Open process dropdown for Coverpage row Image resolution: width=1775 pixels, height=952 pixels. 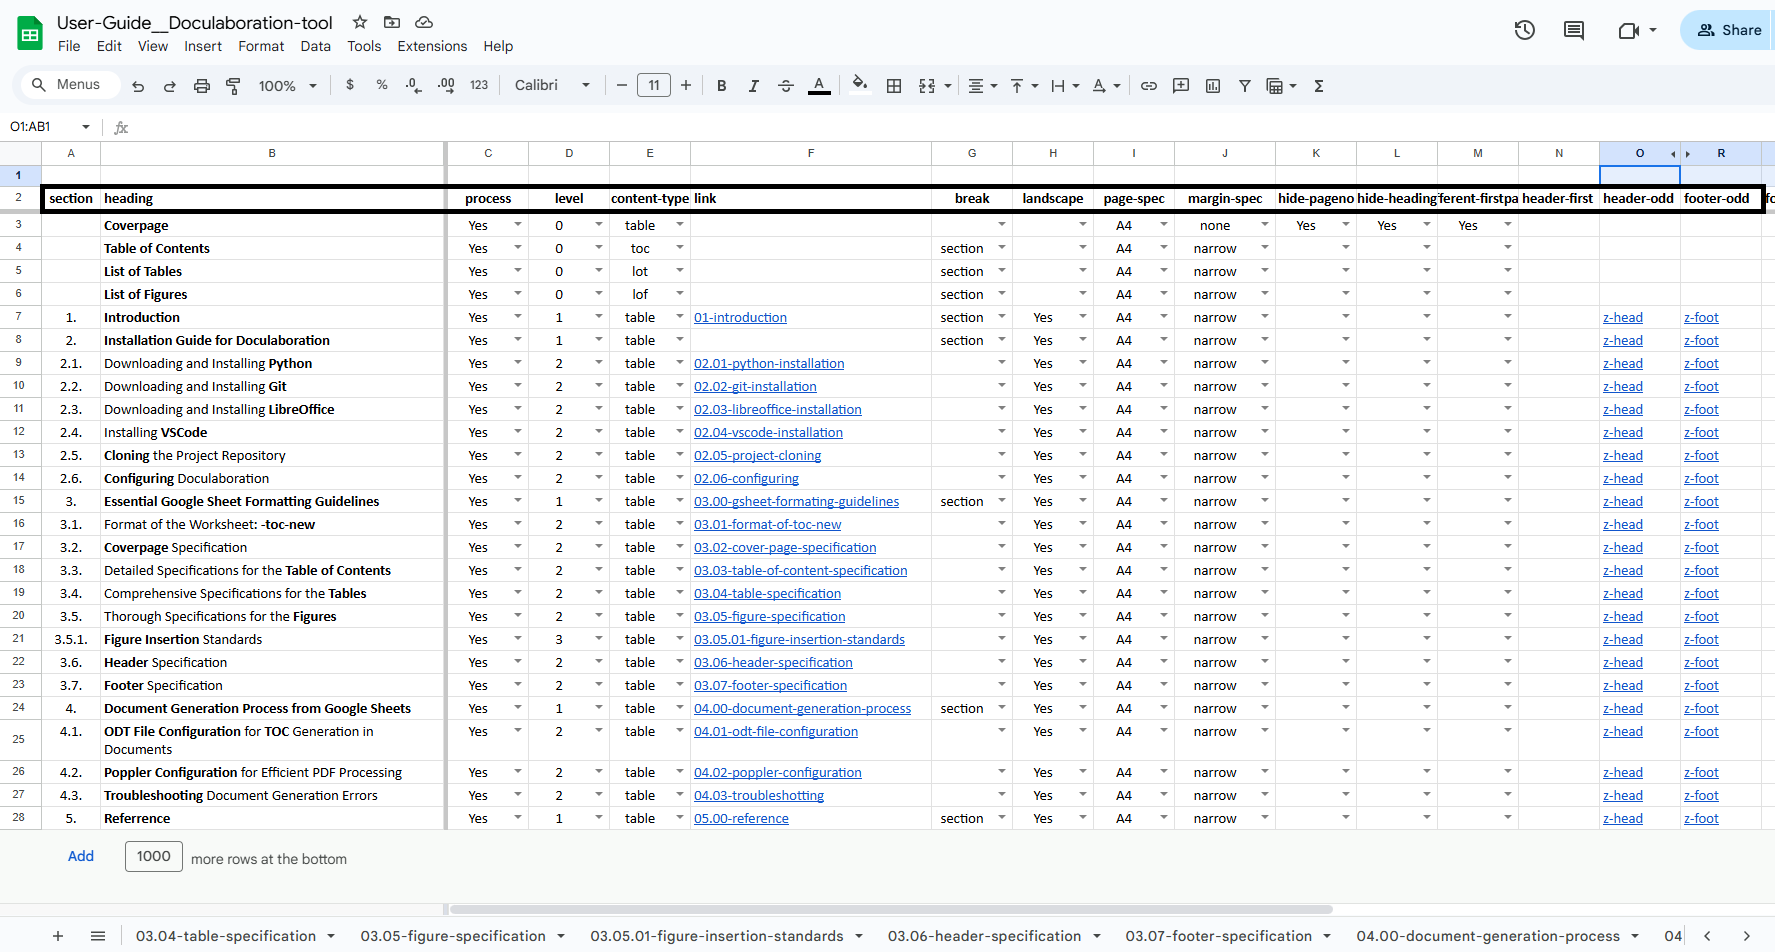click(518, 225)
